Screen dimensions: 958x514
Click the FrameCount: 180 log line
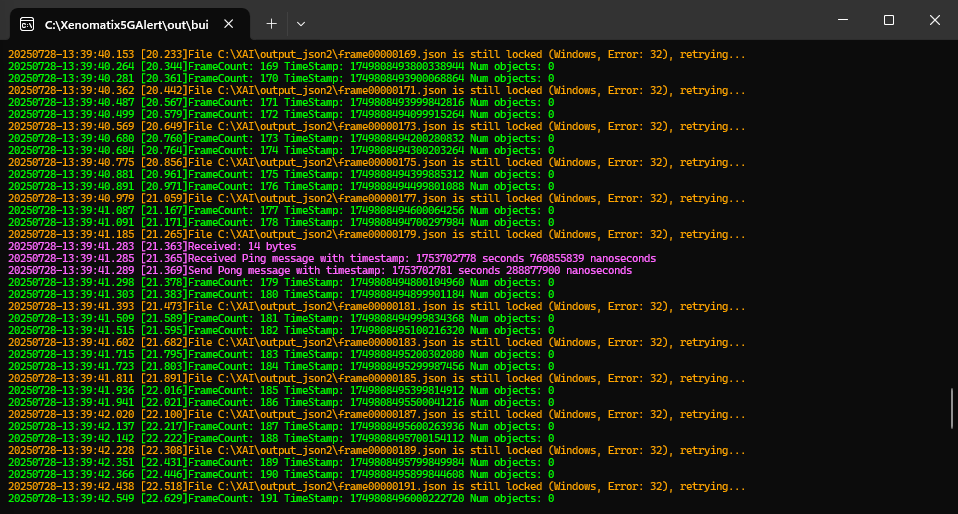click(x=280, y=294)
